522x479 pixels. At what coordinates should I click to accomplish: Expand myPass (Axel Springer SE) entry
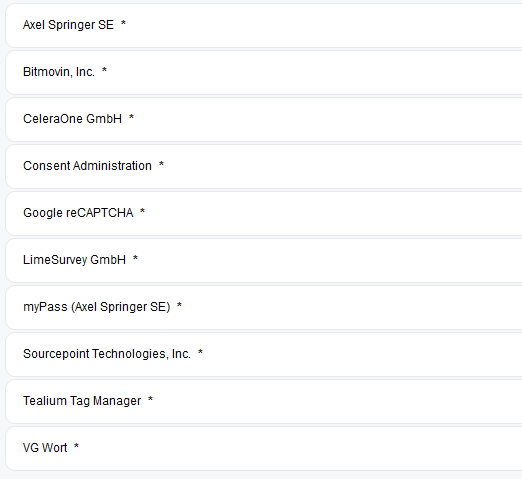[264, 307]
